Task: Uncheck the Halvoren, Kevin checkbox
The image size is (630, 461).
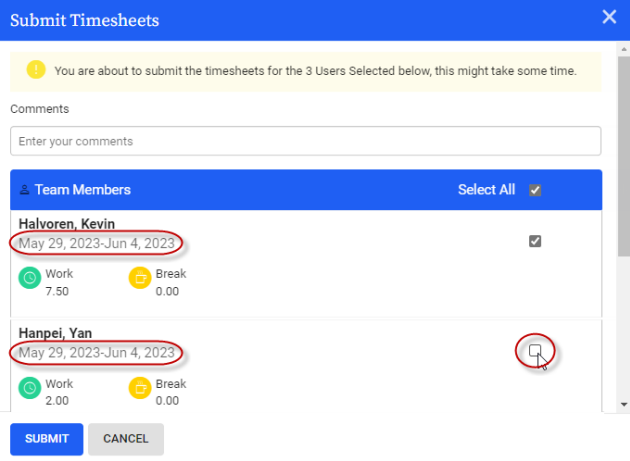Action: tap(535, 241)
